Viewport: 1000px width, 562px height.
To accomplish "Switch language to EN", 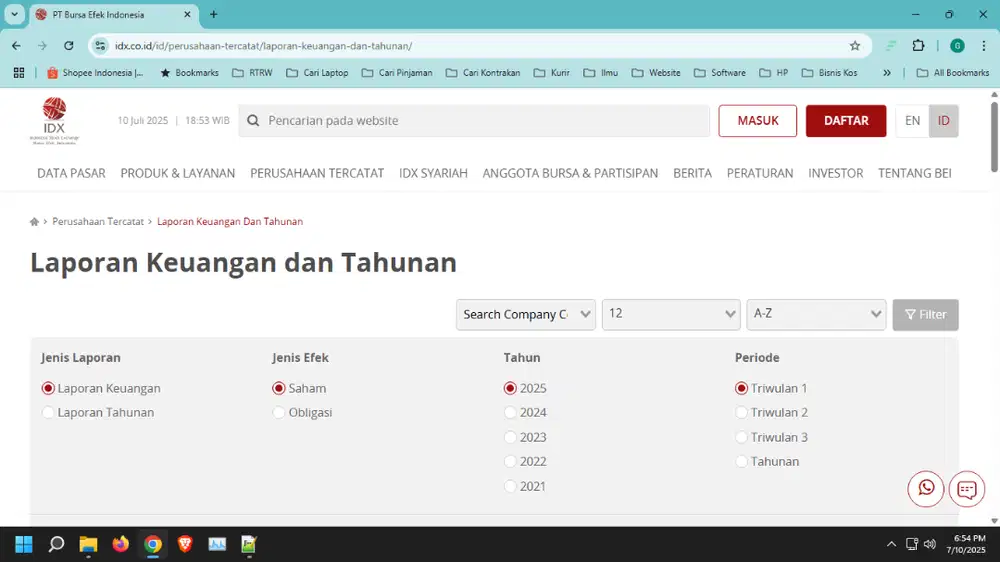I will coord(912,121).
